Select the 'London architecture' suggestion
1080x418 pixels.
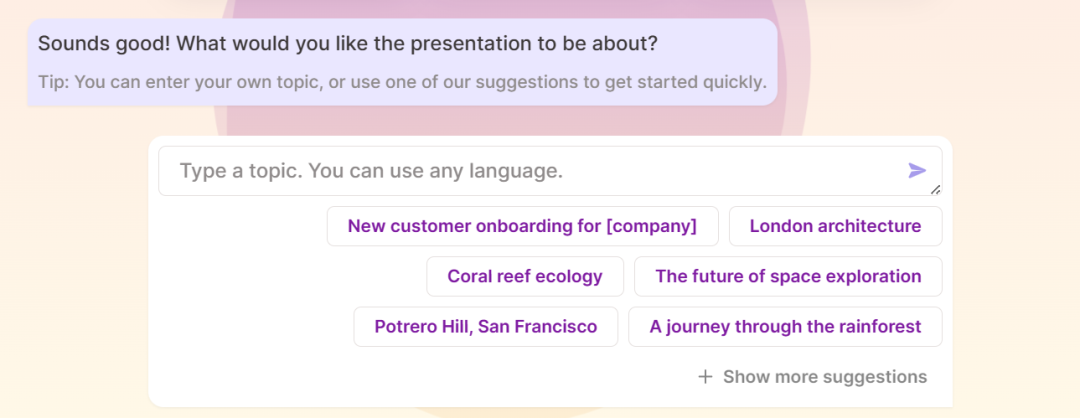point(835,226)
